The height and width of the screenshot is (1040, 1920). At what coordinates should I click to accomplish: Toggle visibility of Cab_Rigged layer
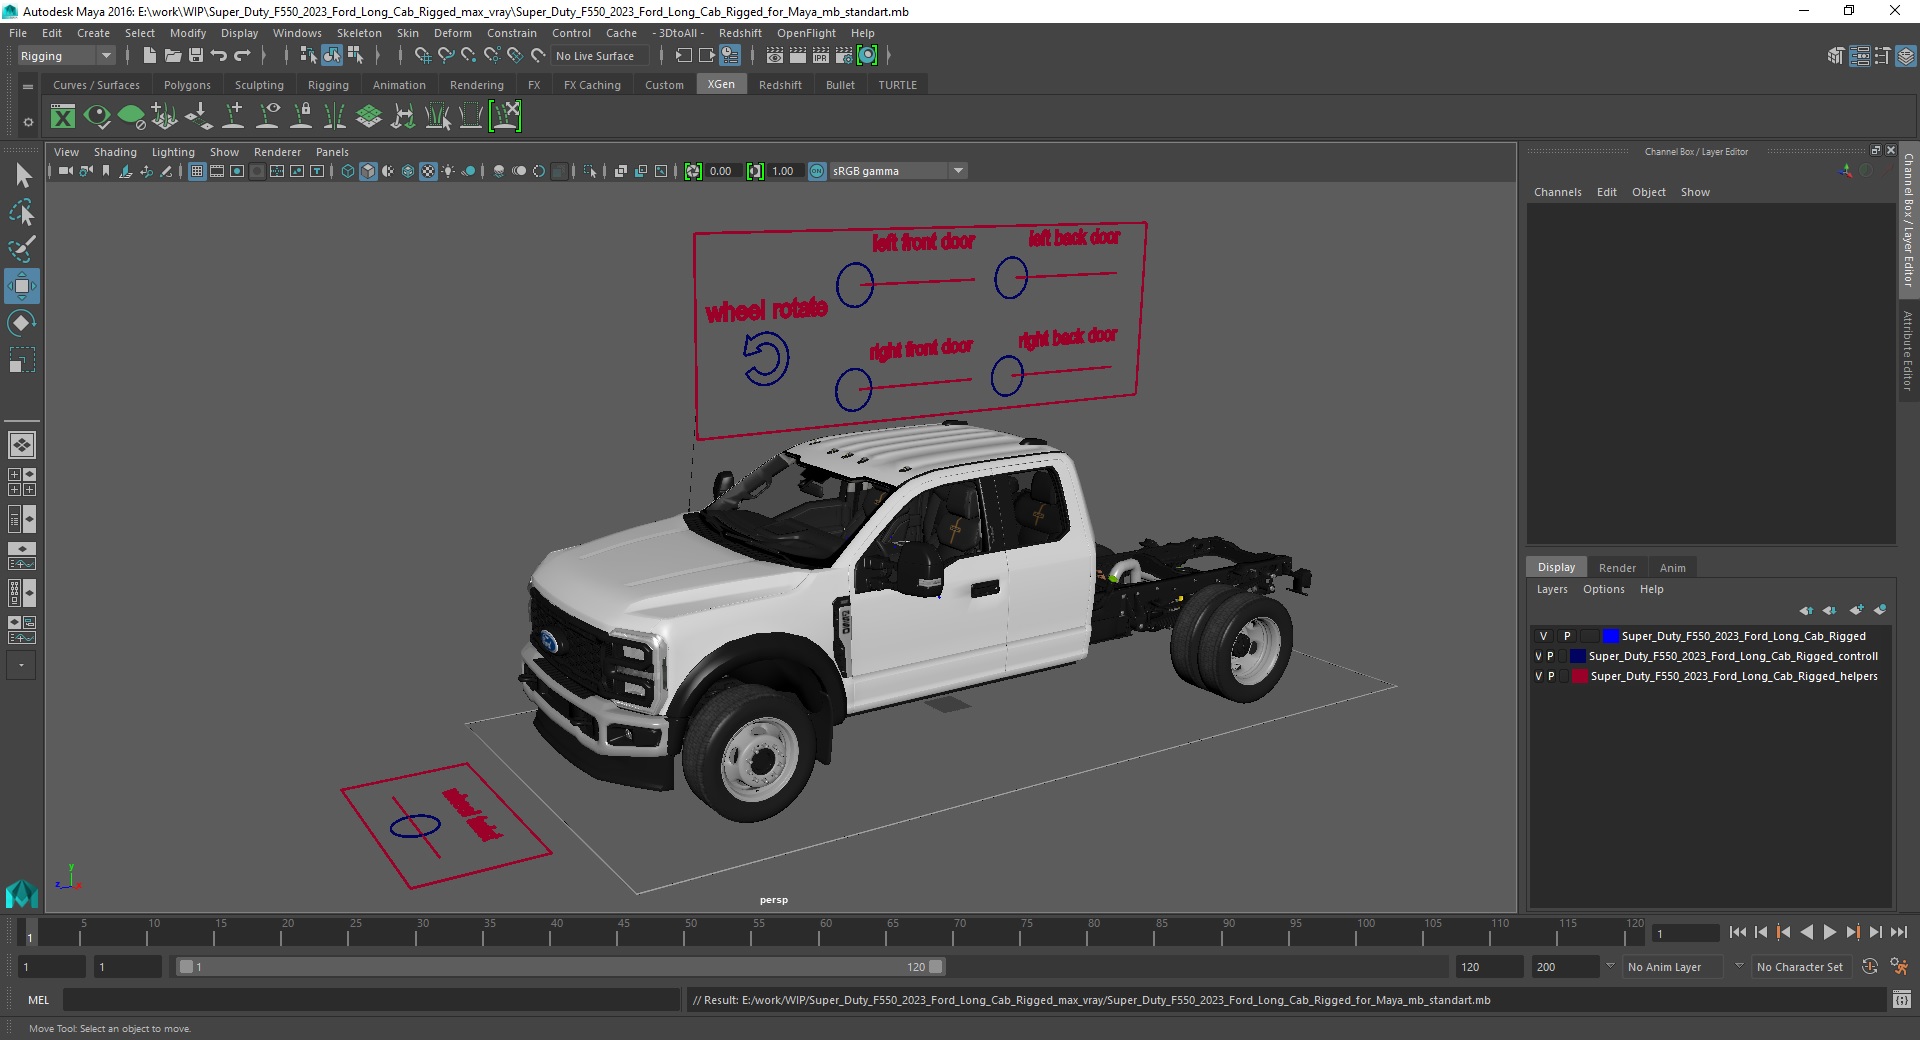tap(1543, 636)
